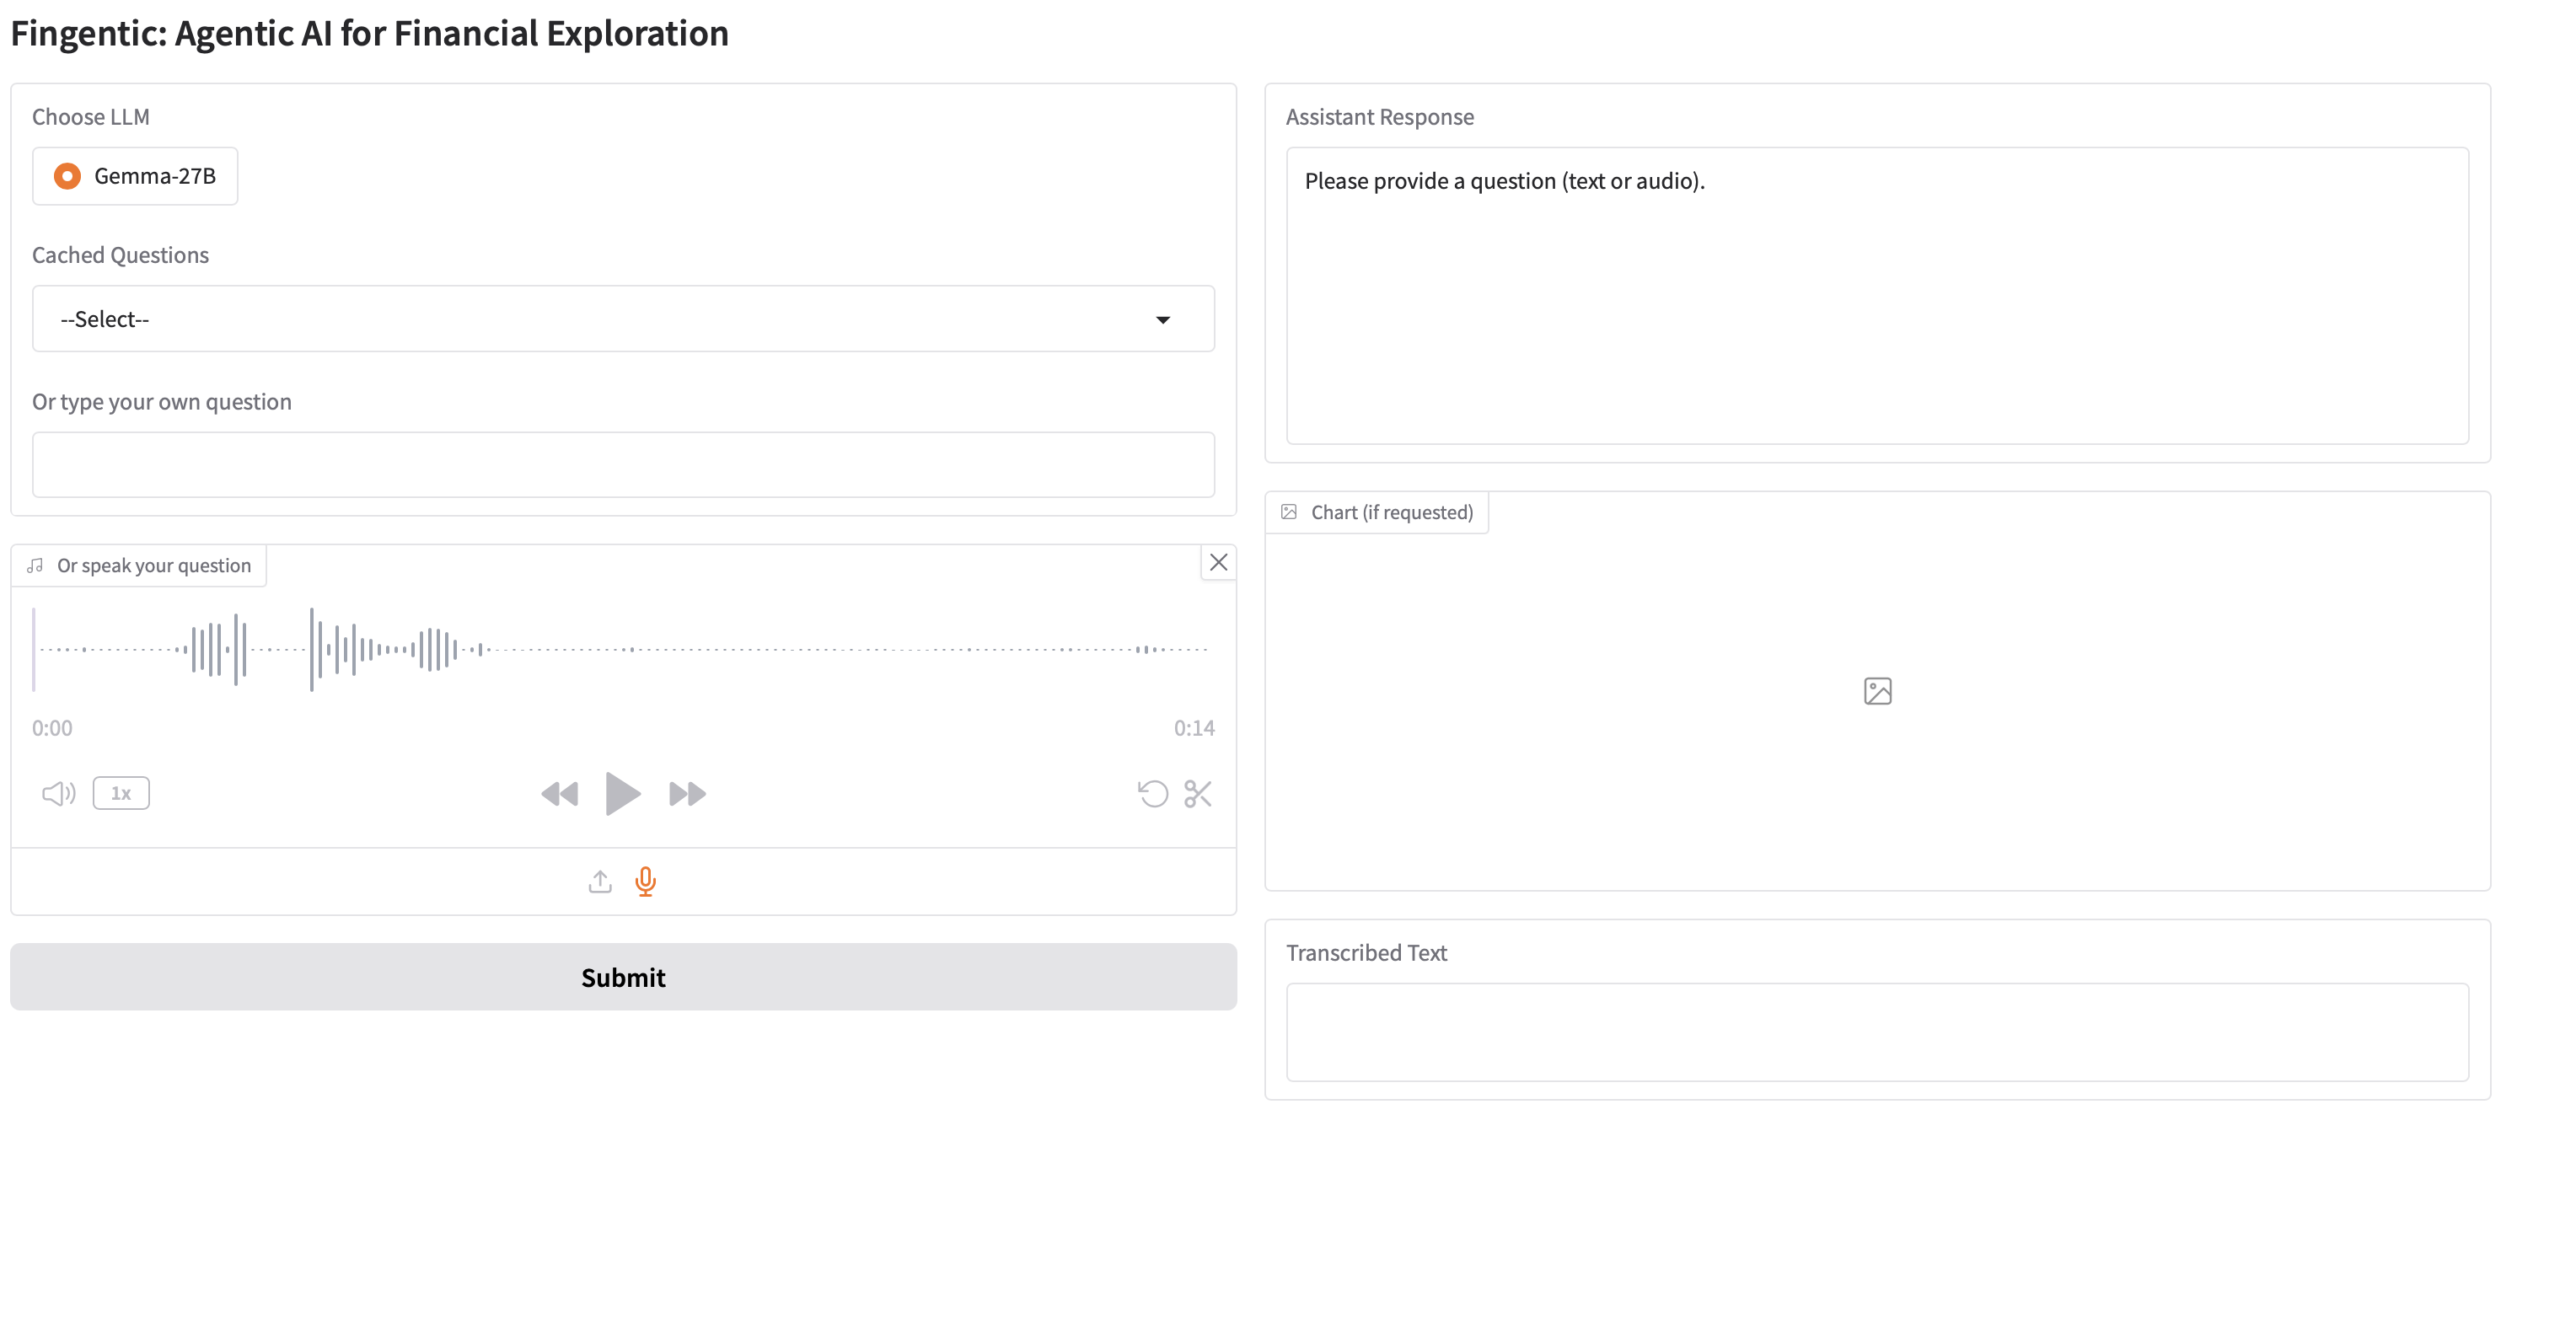Trim audio with the scissors icon

pyautogui.click(x=1197, y=793)
